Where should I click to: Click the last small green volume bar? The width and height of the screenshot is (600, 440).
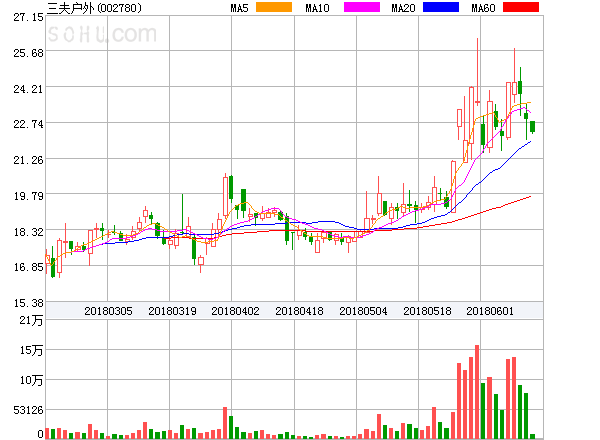point(532,436)
